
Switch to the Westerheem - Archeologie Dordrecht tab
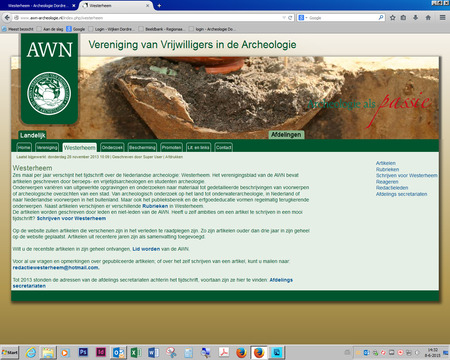point(39,6)
